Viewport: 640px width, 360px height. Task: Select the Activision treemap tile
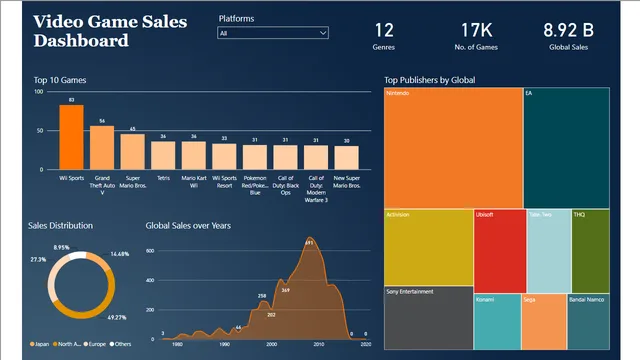tap(429, 247)
